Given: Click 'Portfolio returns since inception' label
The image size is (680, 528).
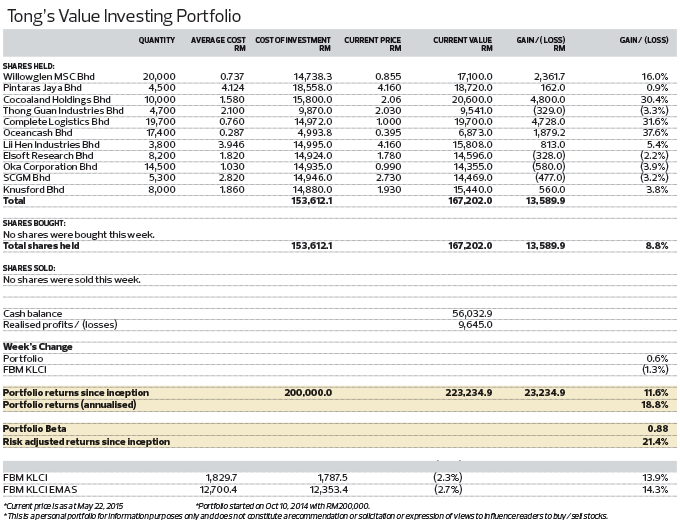Looking at the screenshot, I should 76,393.
